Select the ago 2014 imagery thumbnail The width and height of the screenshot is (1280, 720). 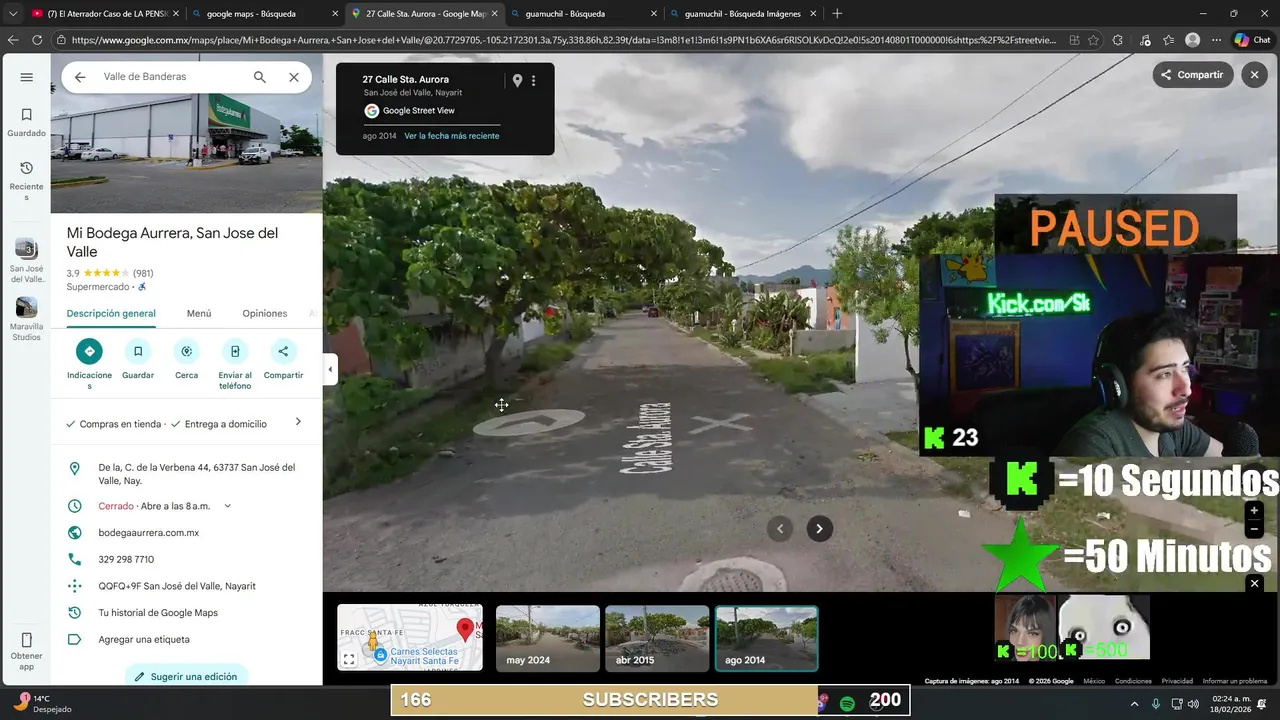click(766, 638)
